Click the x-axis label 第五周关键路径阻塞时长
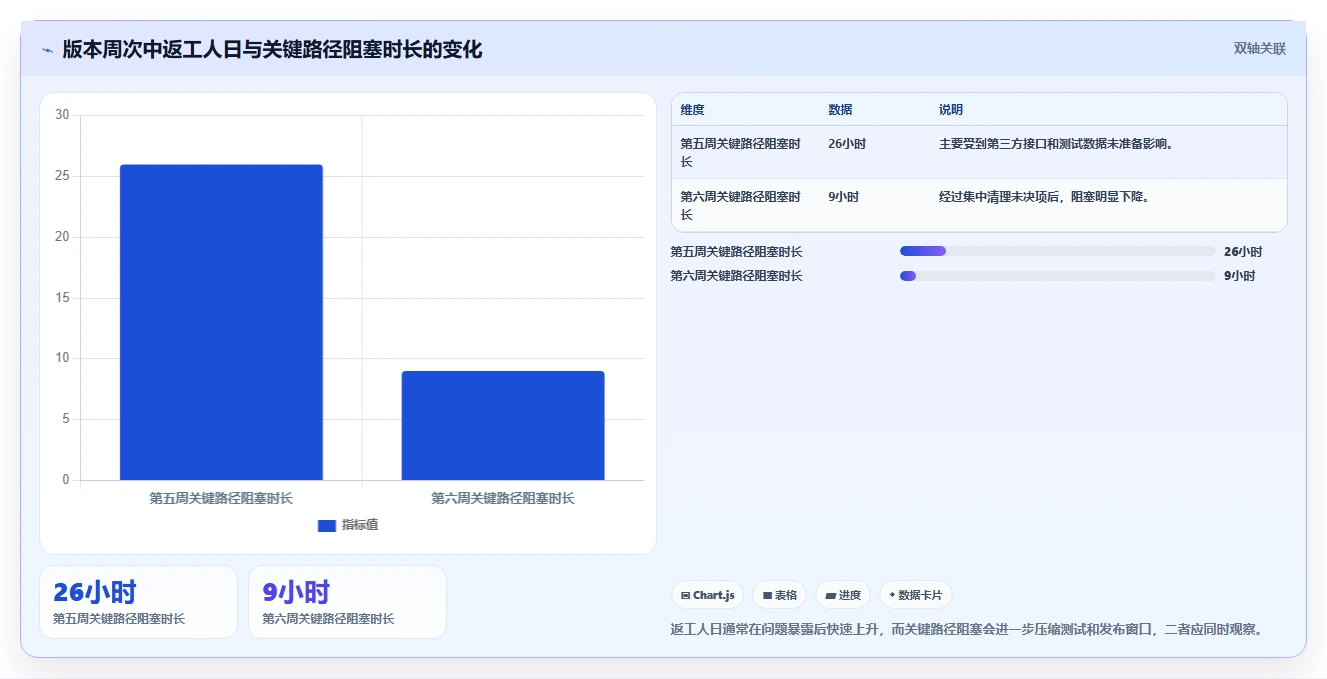 [221, 498]
